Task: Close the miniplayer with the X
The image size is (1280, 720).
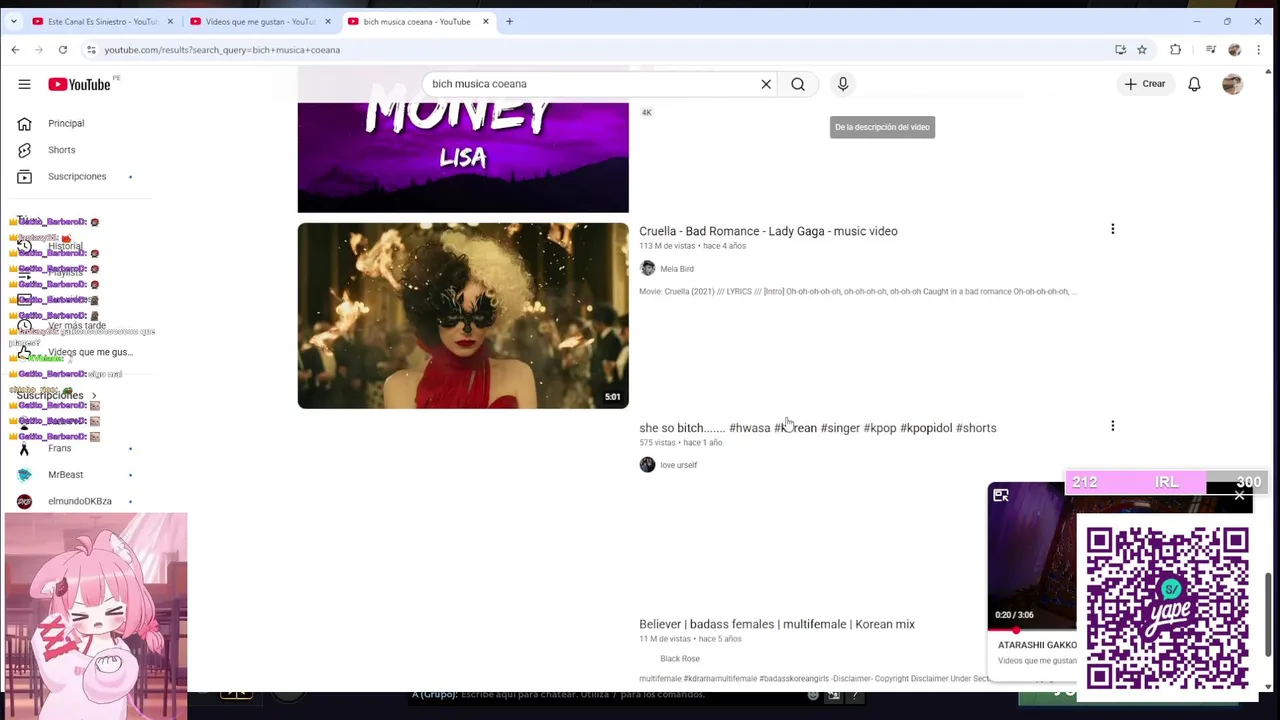Action: coord(1239,496)
